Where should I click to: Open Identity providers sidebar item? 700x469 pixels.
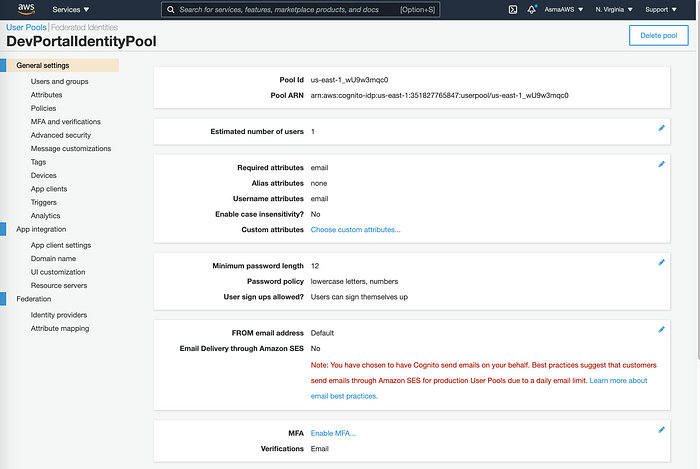59,315
